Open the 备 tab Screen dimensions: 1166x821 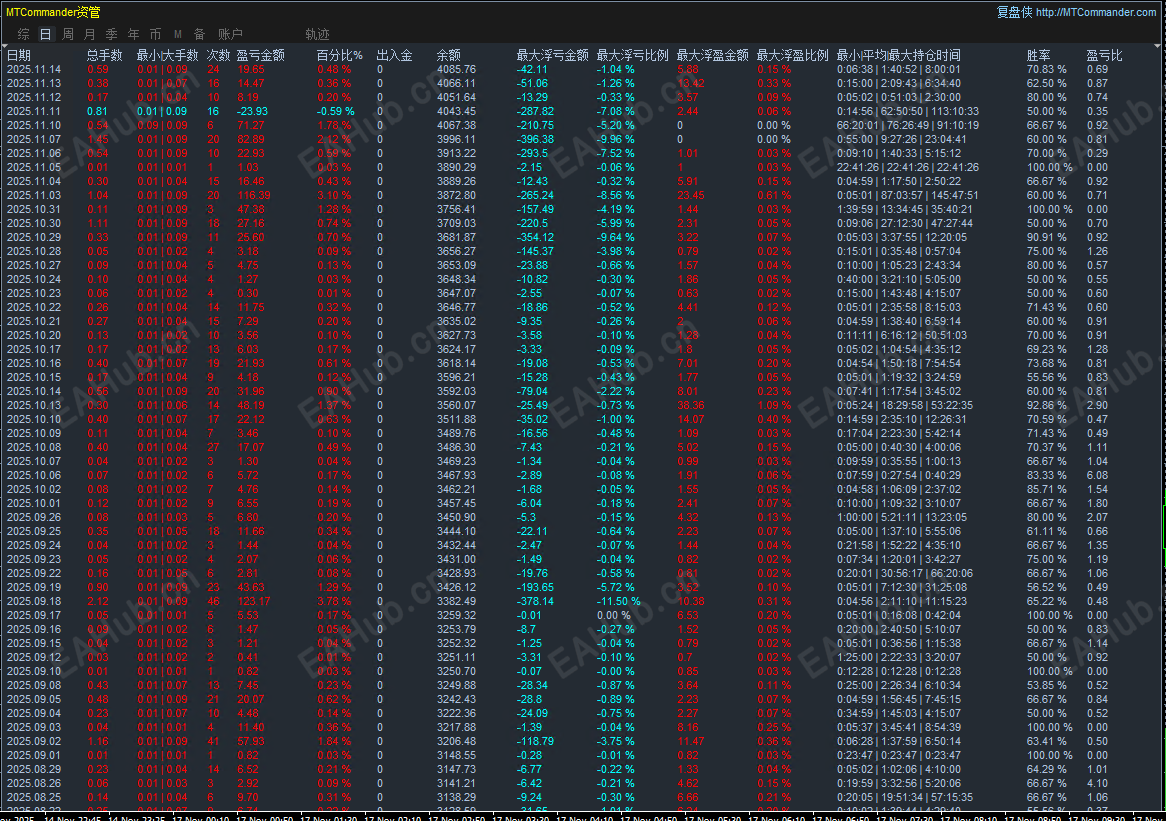click(x=199, y=34)
